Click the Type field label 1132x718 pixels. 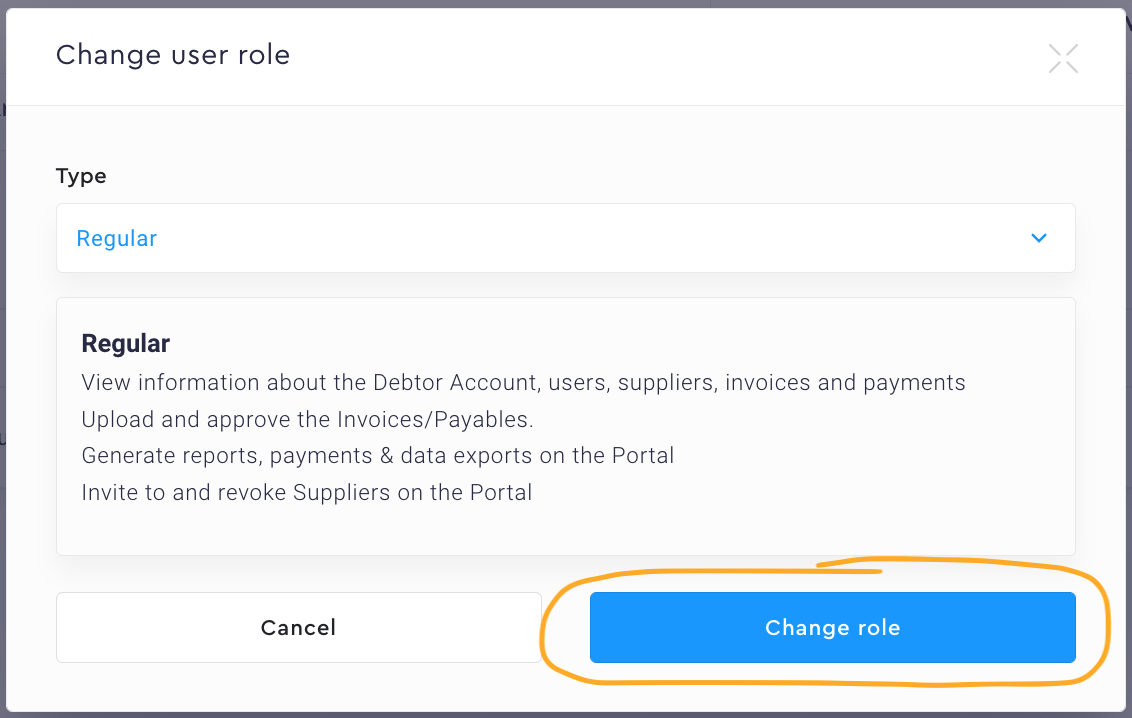(81, 176)
